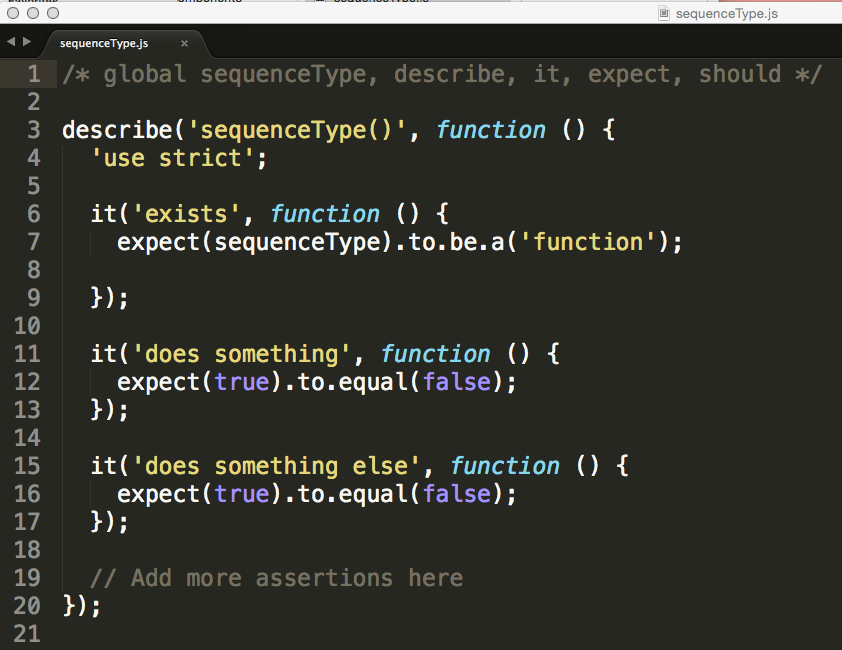The height and width of the screenshot is (650, 842).
Task: Click line number 11 in the gutter
Action: click(x=27, y=354)
